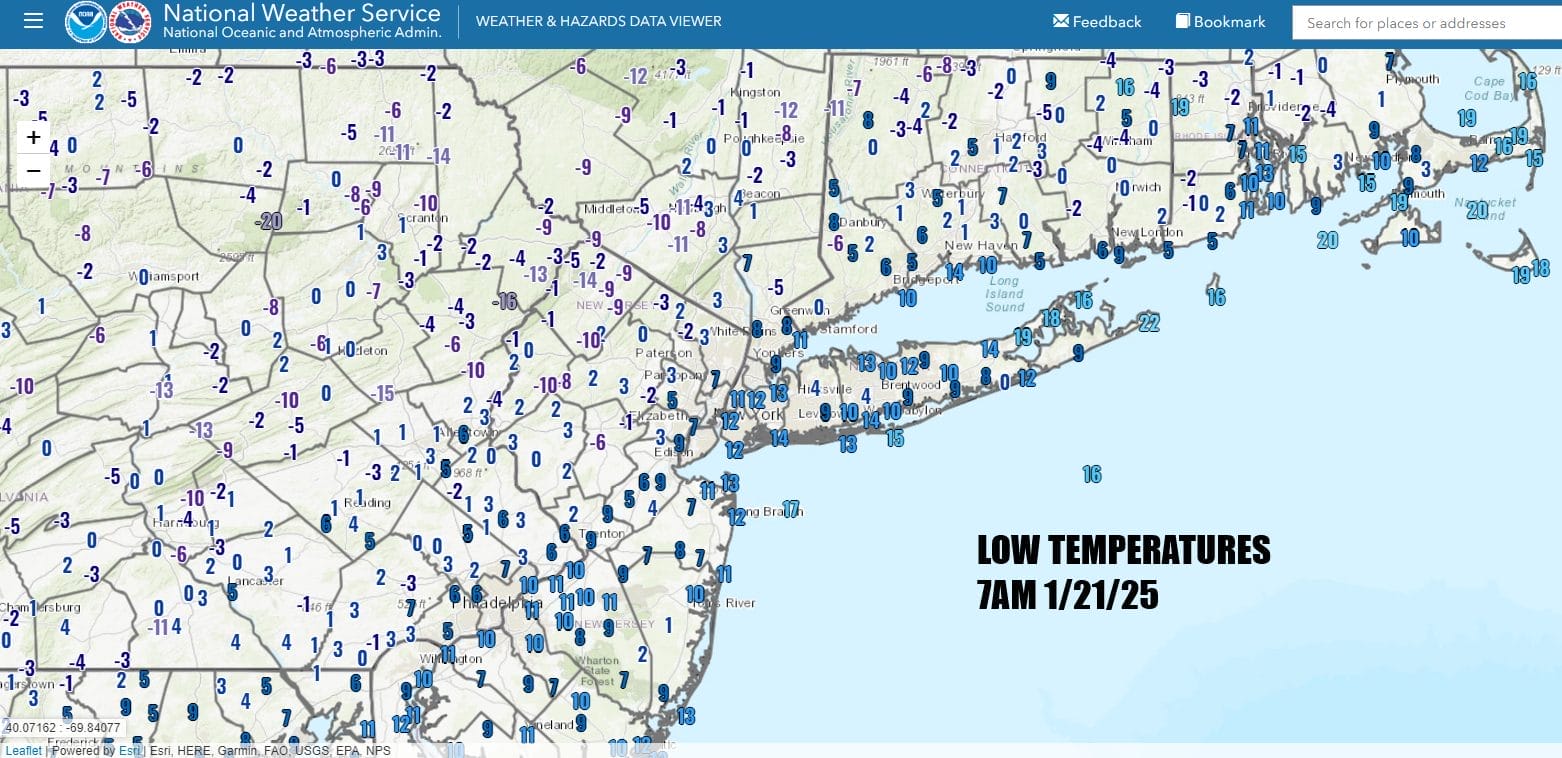1562x758 pixels.
Task: Zoom in on the map
Action: point(34,137)
